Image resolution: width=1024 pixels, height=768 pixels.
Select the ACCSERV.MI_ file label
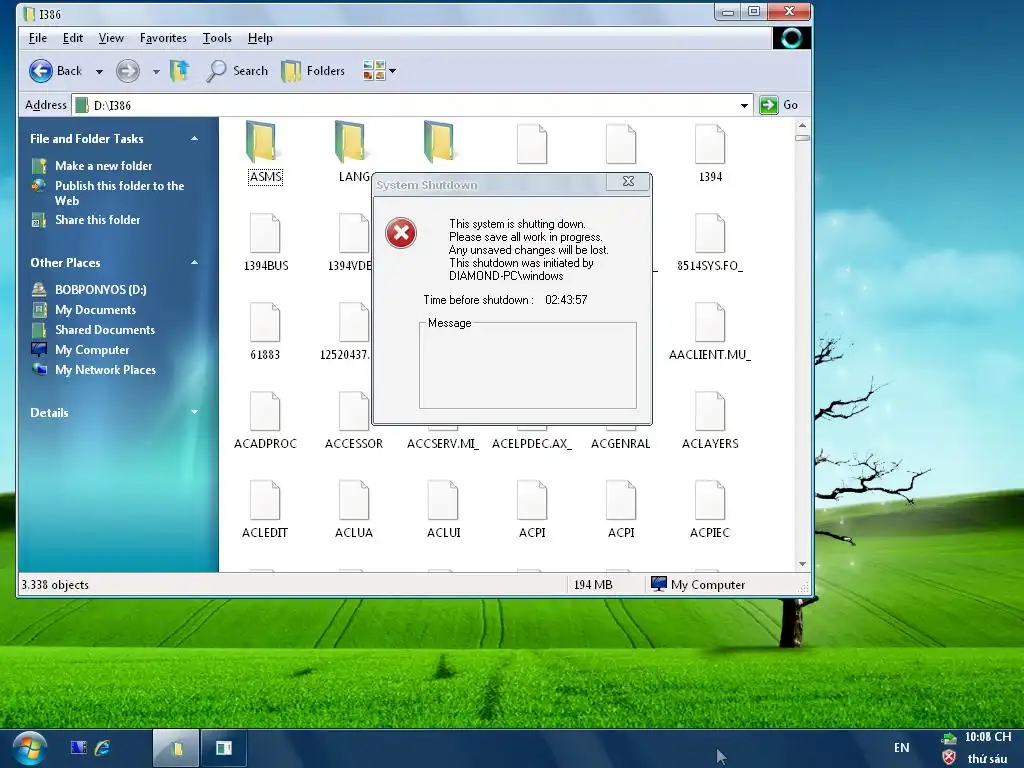coord(443,443)
